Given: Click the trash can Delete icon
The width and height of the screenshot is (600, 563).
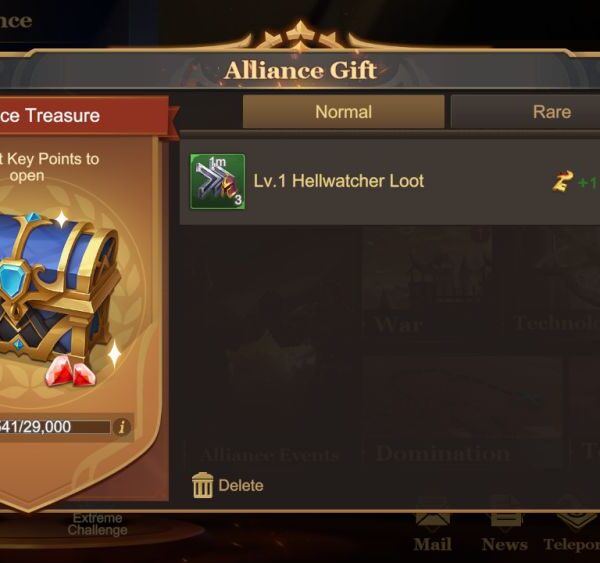Looking at the screenshot, I should coord(202,485).
